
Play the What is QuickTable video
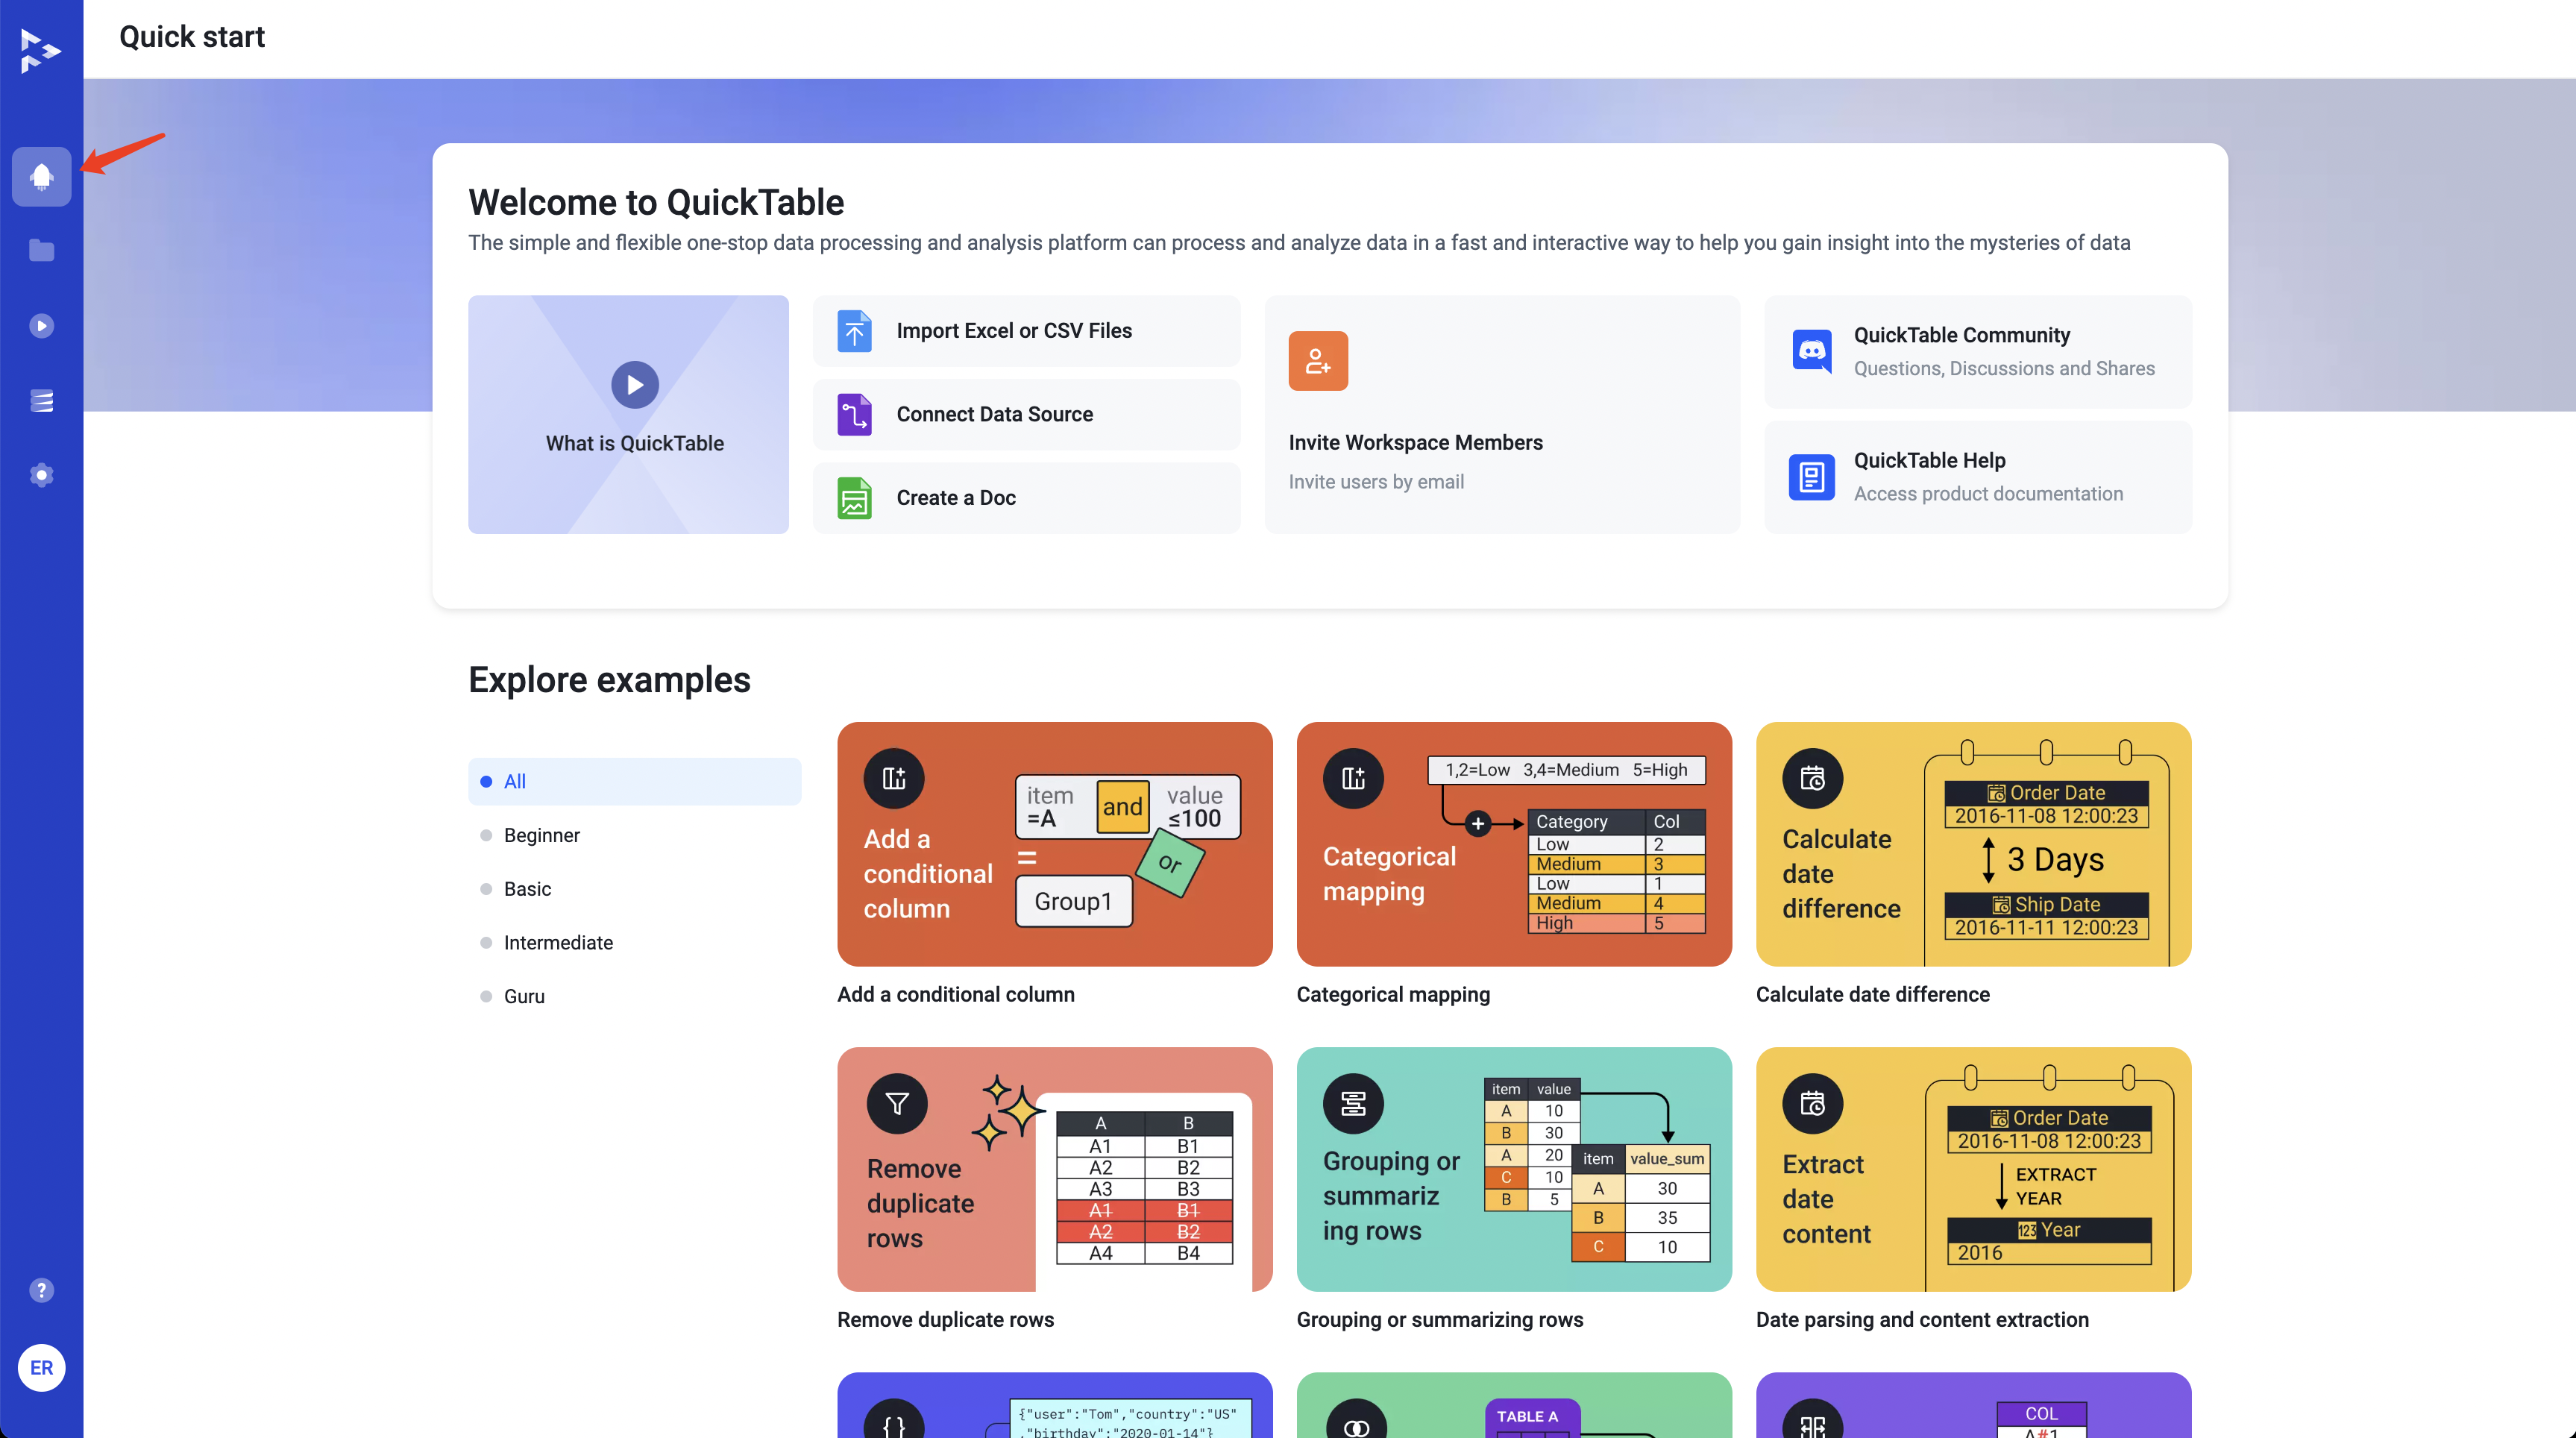tap(635, 385)
